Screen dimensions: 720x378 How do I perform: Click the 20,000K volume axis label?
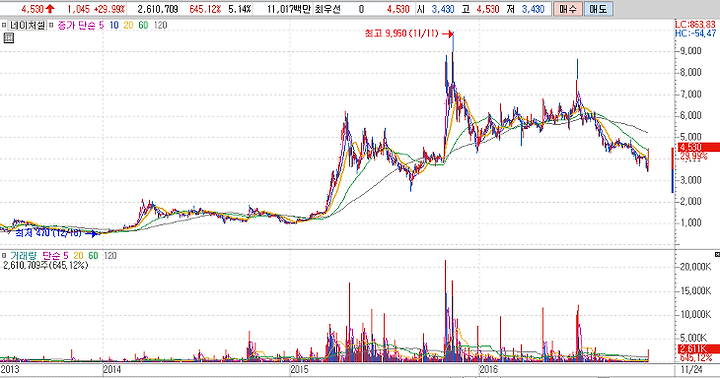[696, 267]
